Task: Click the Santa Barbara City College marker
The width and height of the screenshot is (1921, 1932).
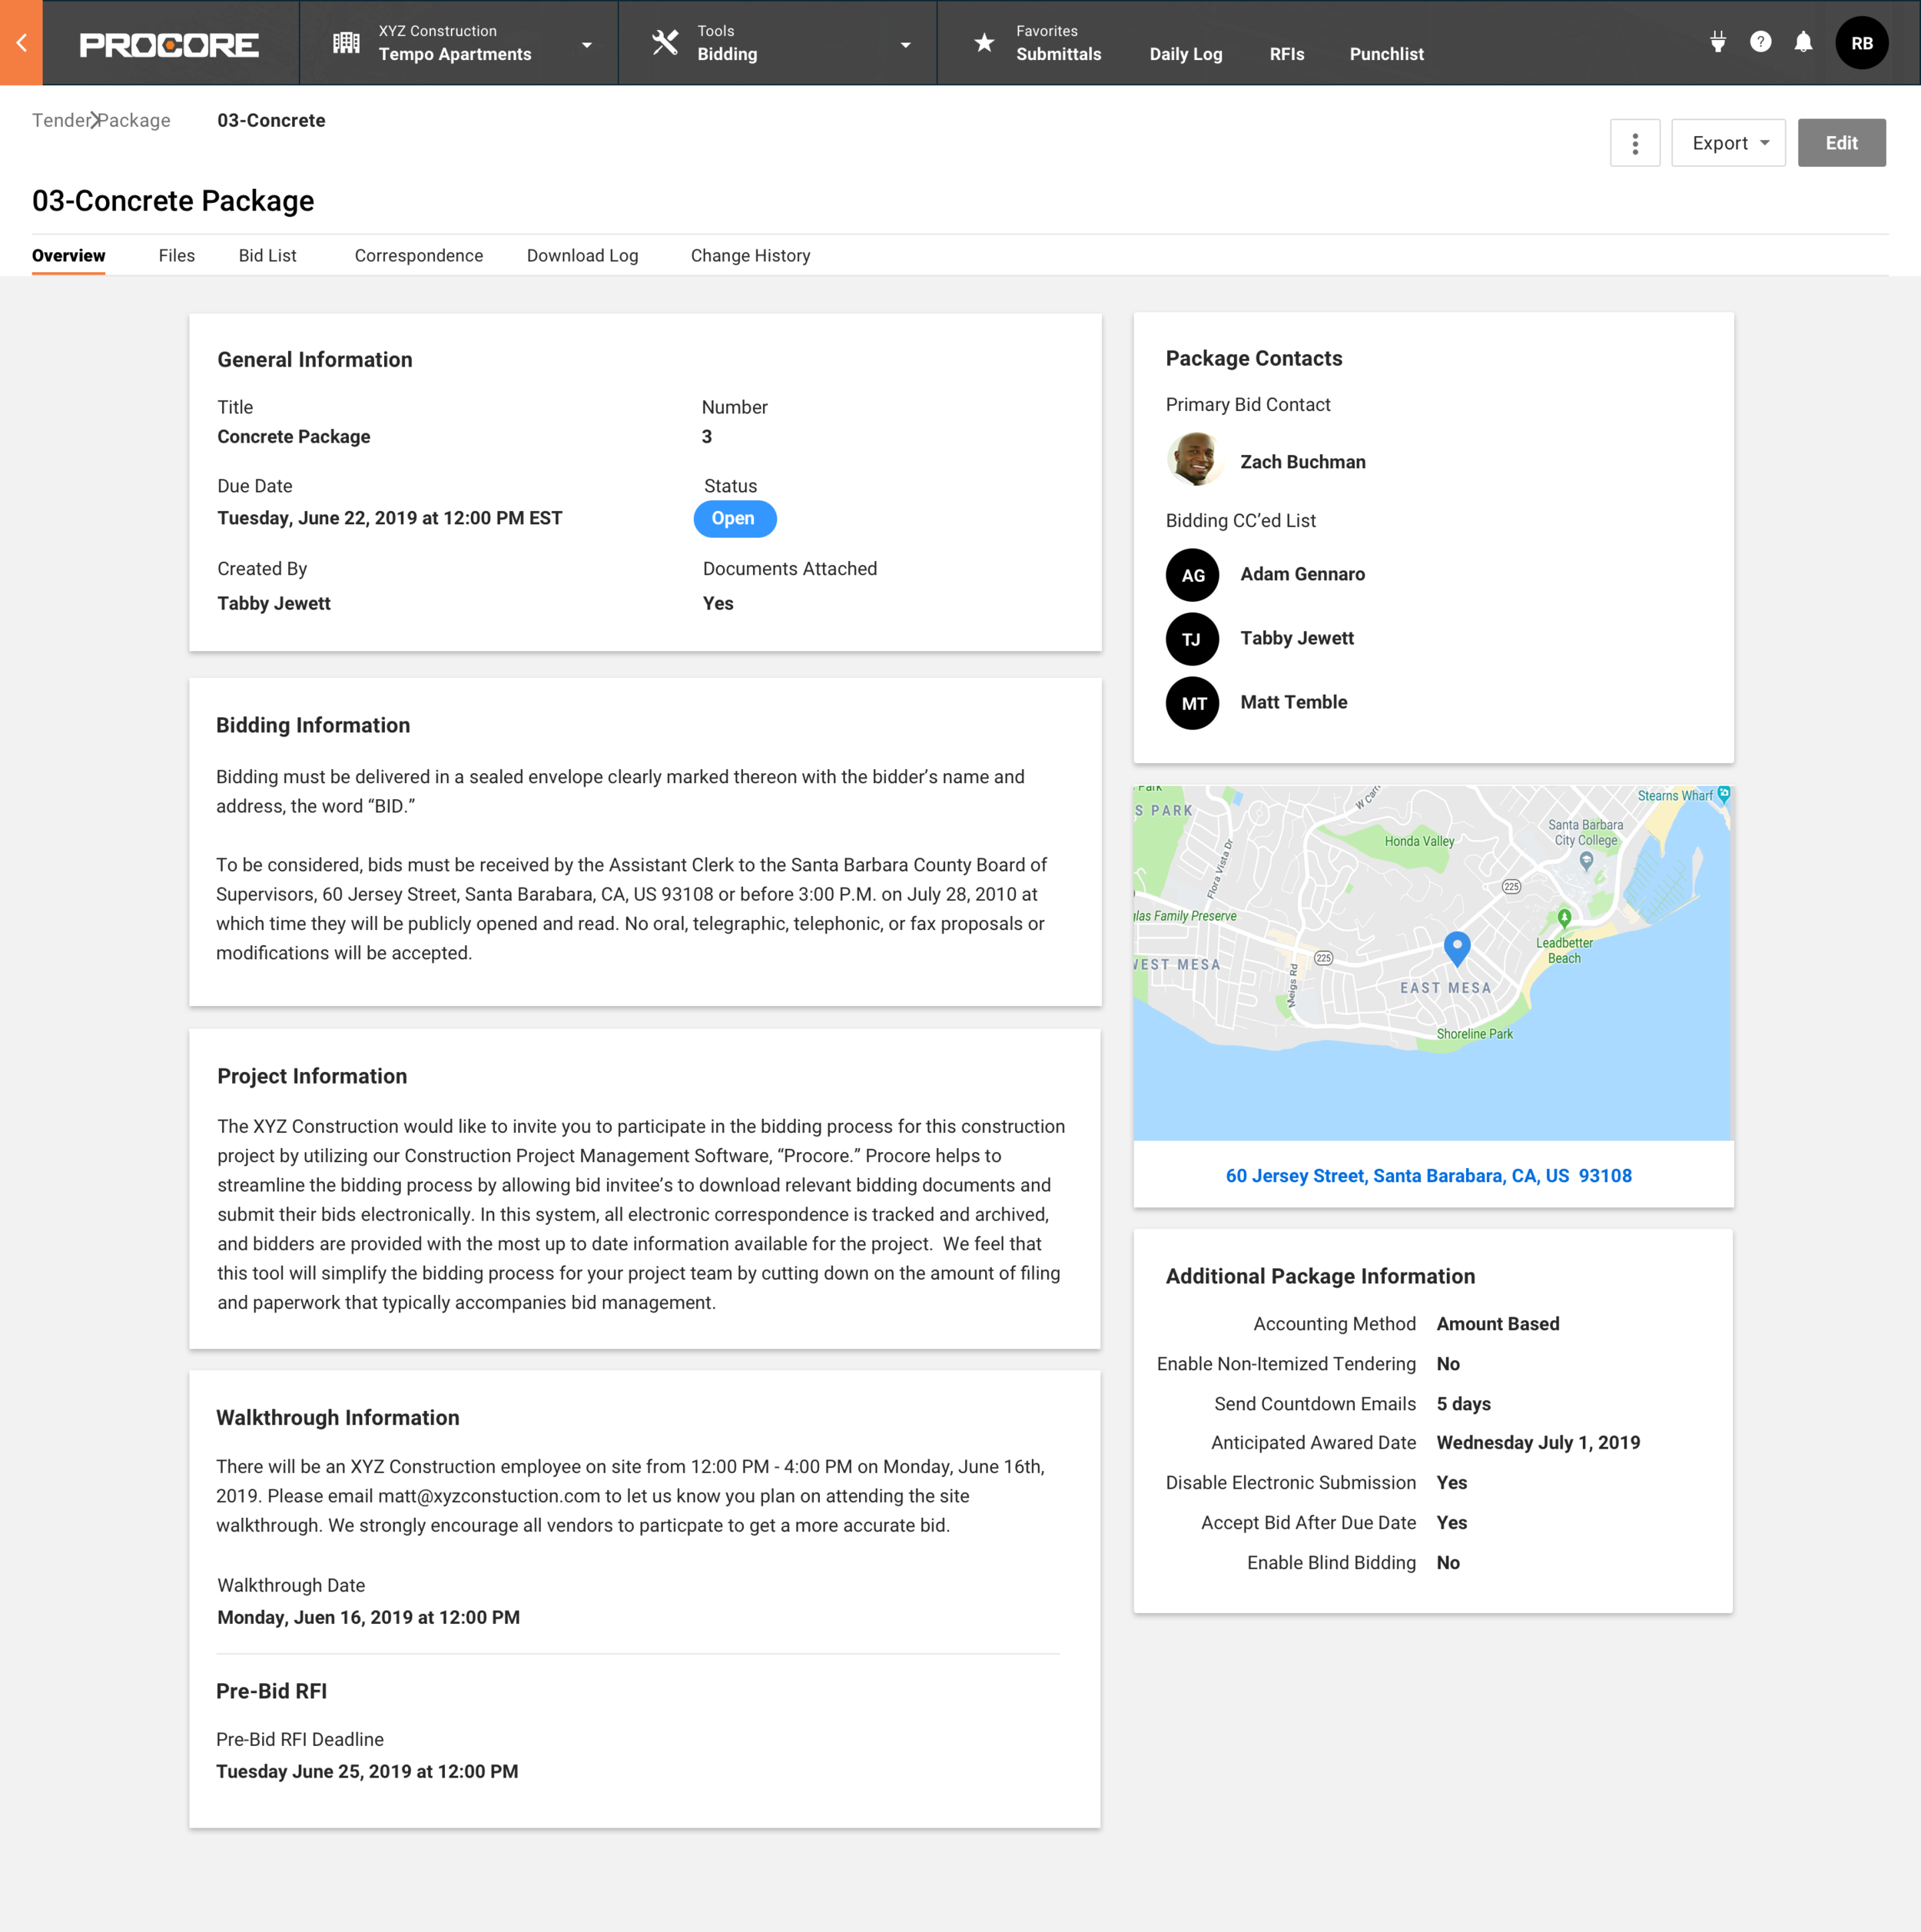Action: 1586,860
